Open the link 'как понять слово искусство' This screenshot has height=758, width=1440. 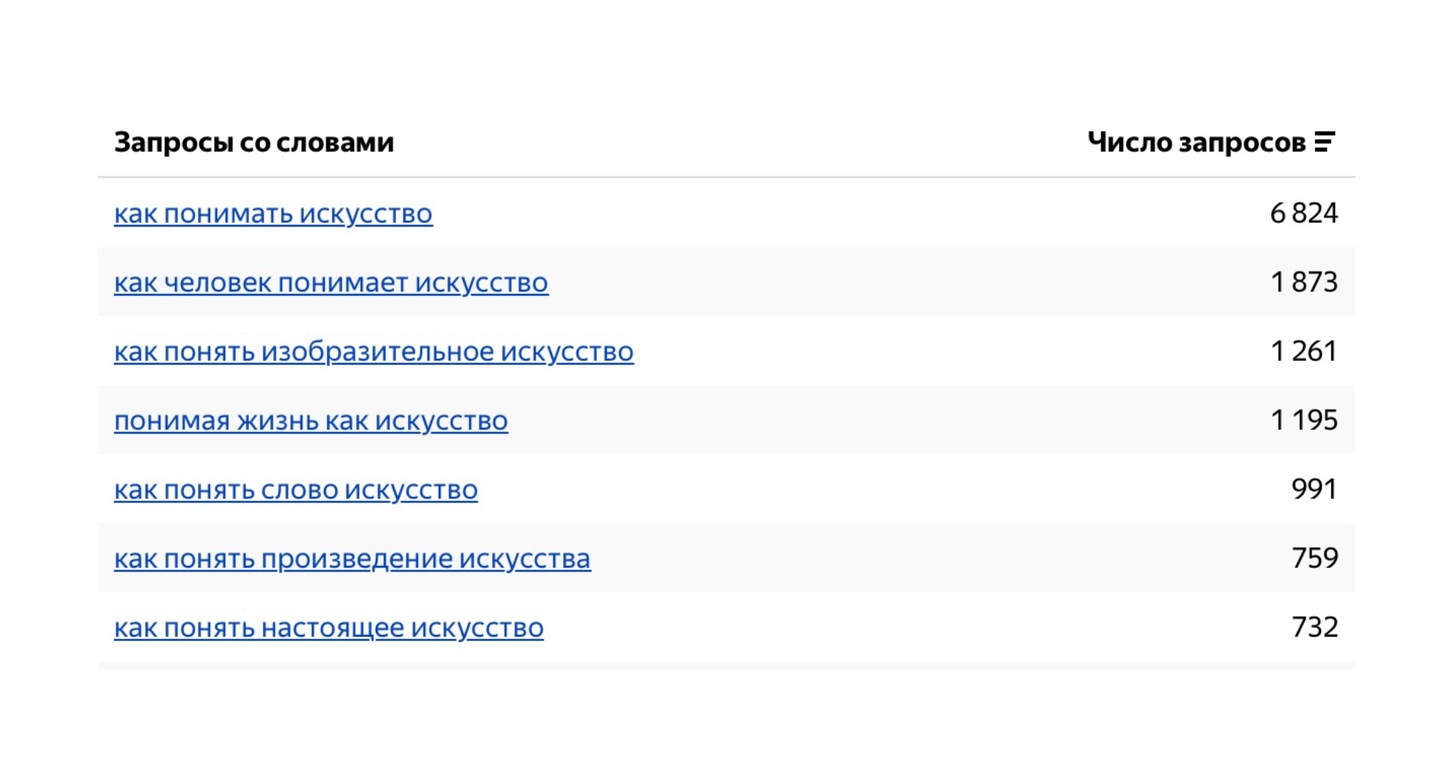(x=296, y=489)
